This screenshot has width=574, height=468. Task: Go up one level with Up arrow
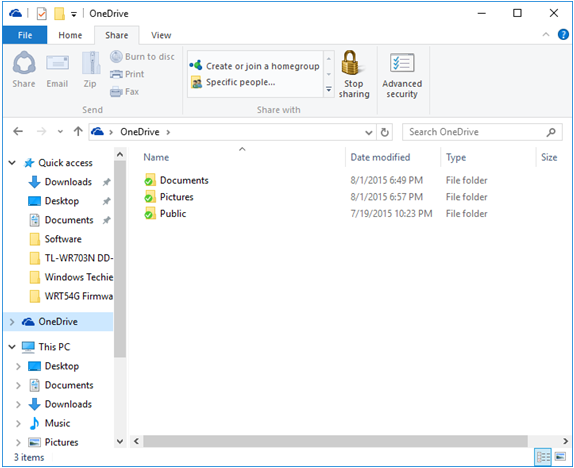coord(78,131)
